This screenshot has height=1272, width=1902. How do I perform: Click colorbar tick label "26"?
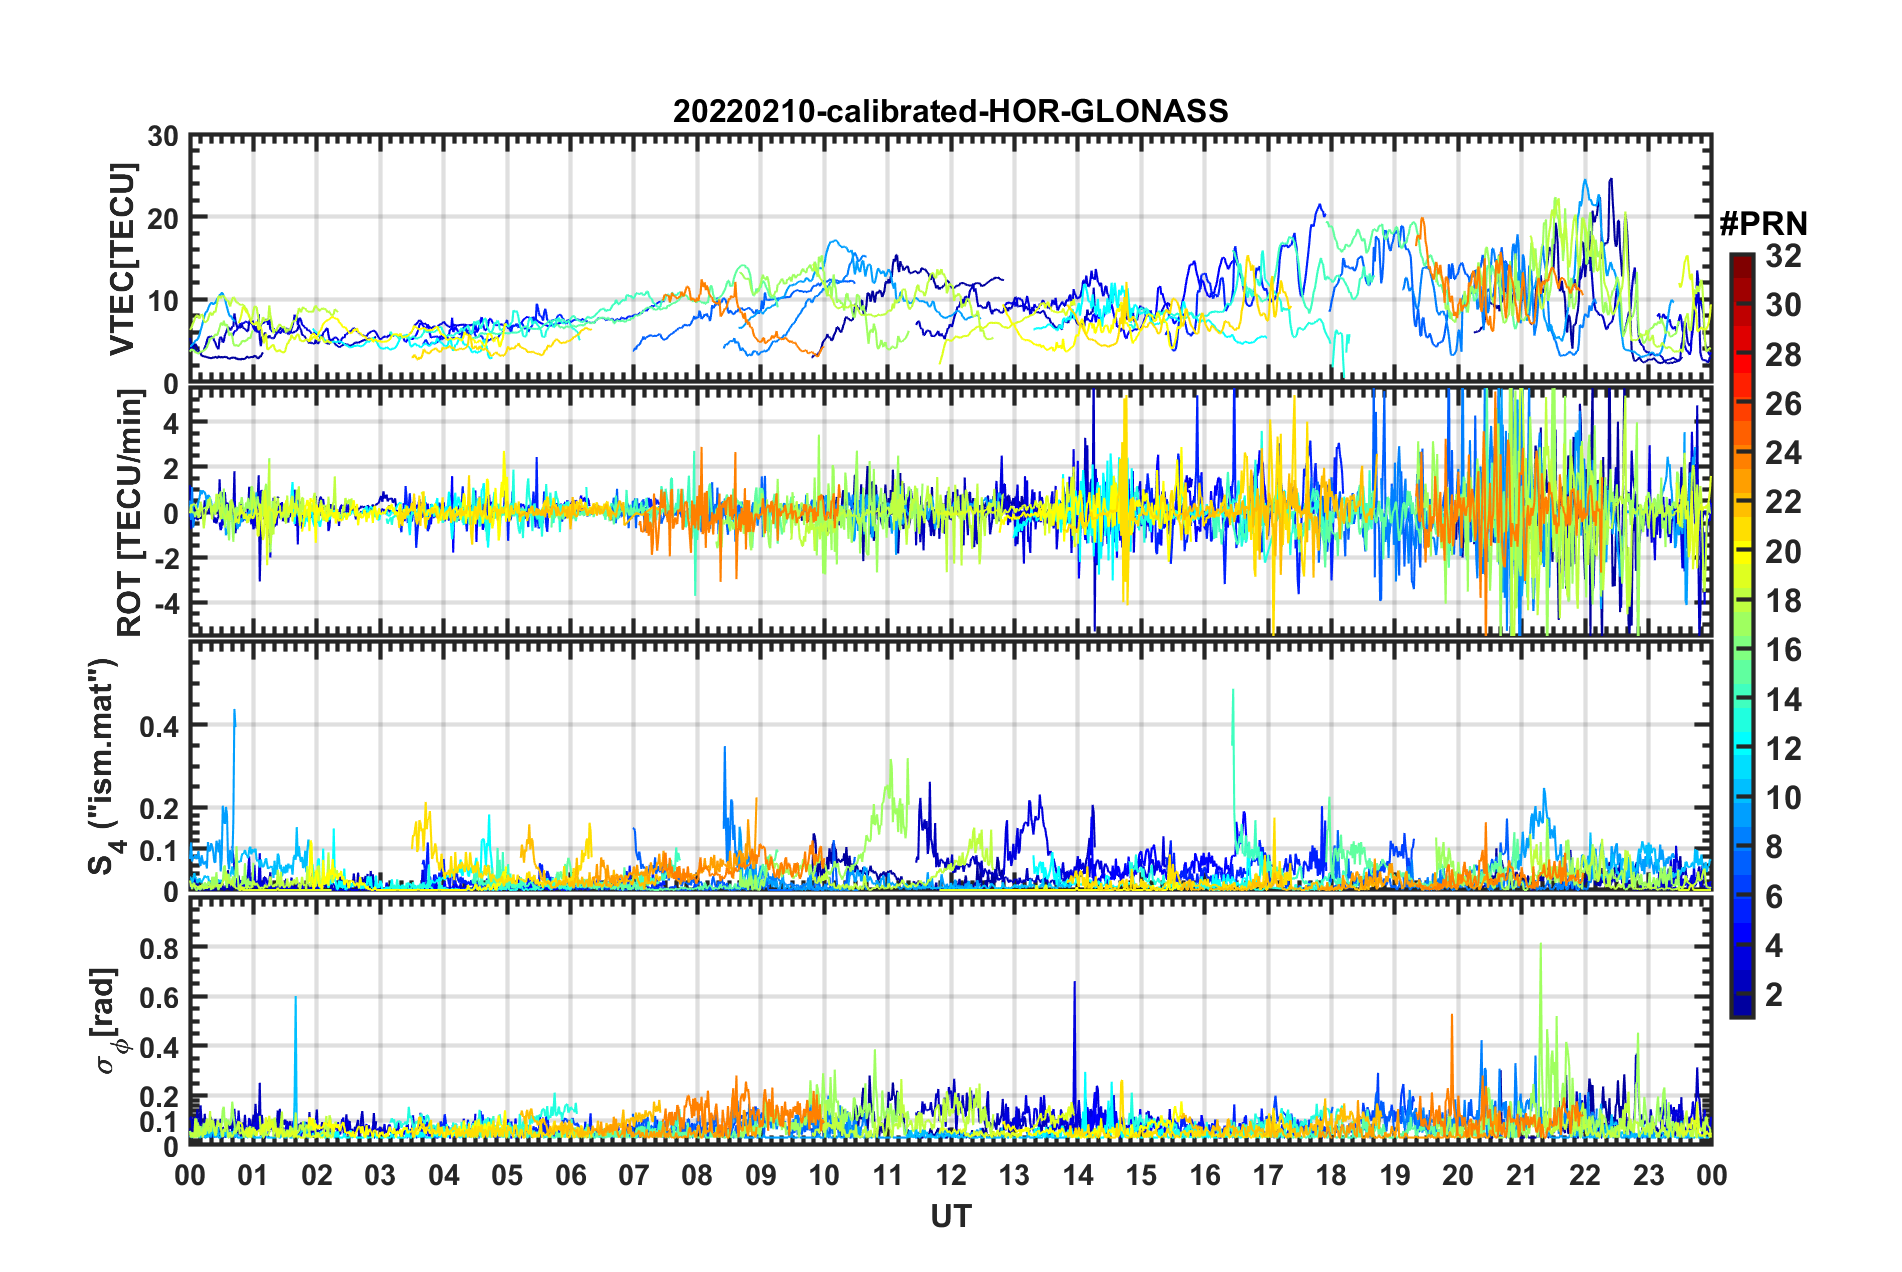click(x=1783, y=404)
